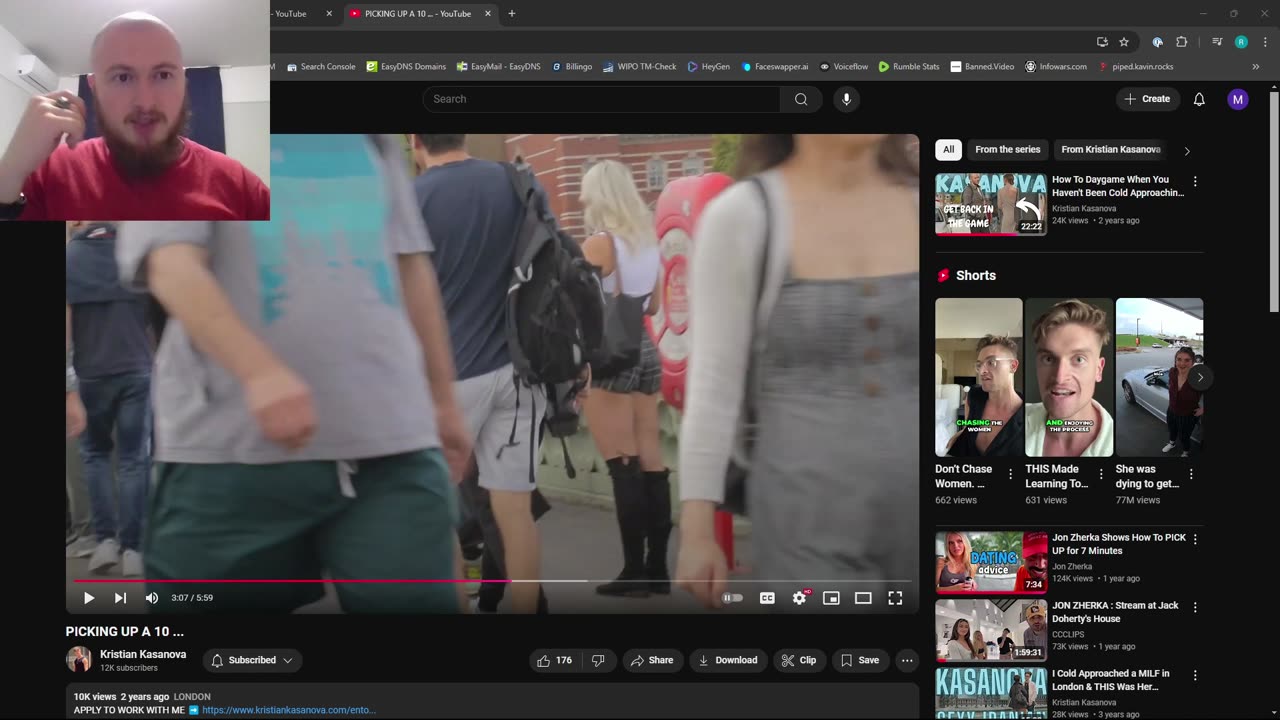The width and height of the screenshot is (1280, 720).
Task: Open THIS Made Learning short
Action: pyautogui.click(x=1069, y=377)
